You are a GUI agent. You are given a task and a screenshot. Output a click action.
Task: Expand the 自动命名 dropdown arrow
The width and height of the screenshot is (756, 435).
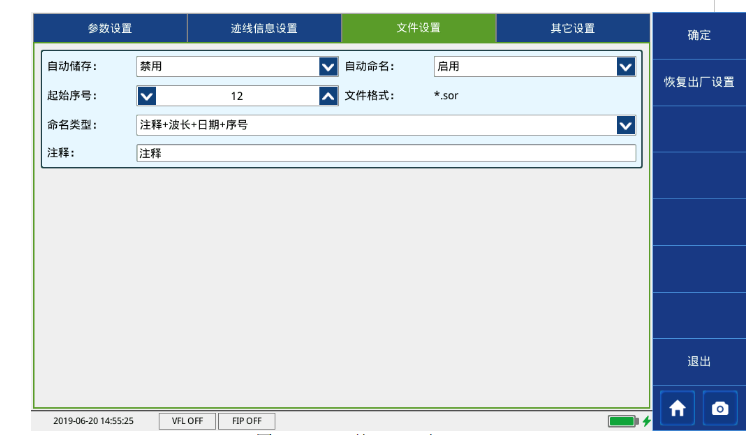tap(626, 67)
